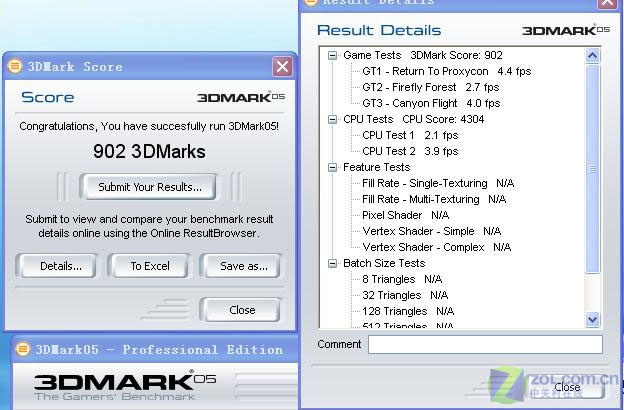Select Fill Rate - Multi-Texturing row
The height and width of the screenshot is (410, 624).
tap(434, 199)
